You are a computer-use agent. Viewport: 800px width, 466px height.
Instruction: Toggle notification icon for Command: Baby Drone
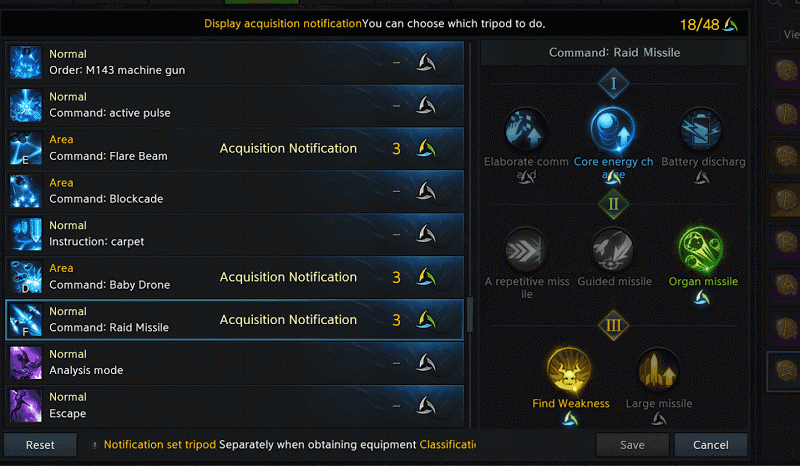tap(426, 277)
